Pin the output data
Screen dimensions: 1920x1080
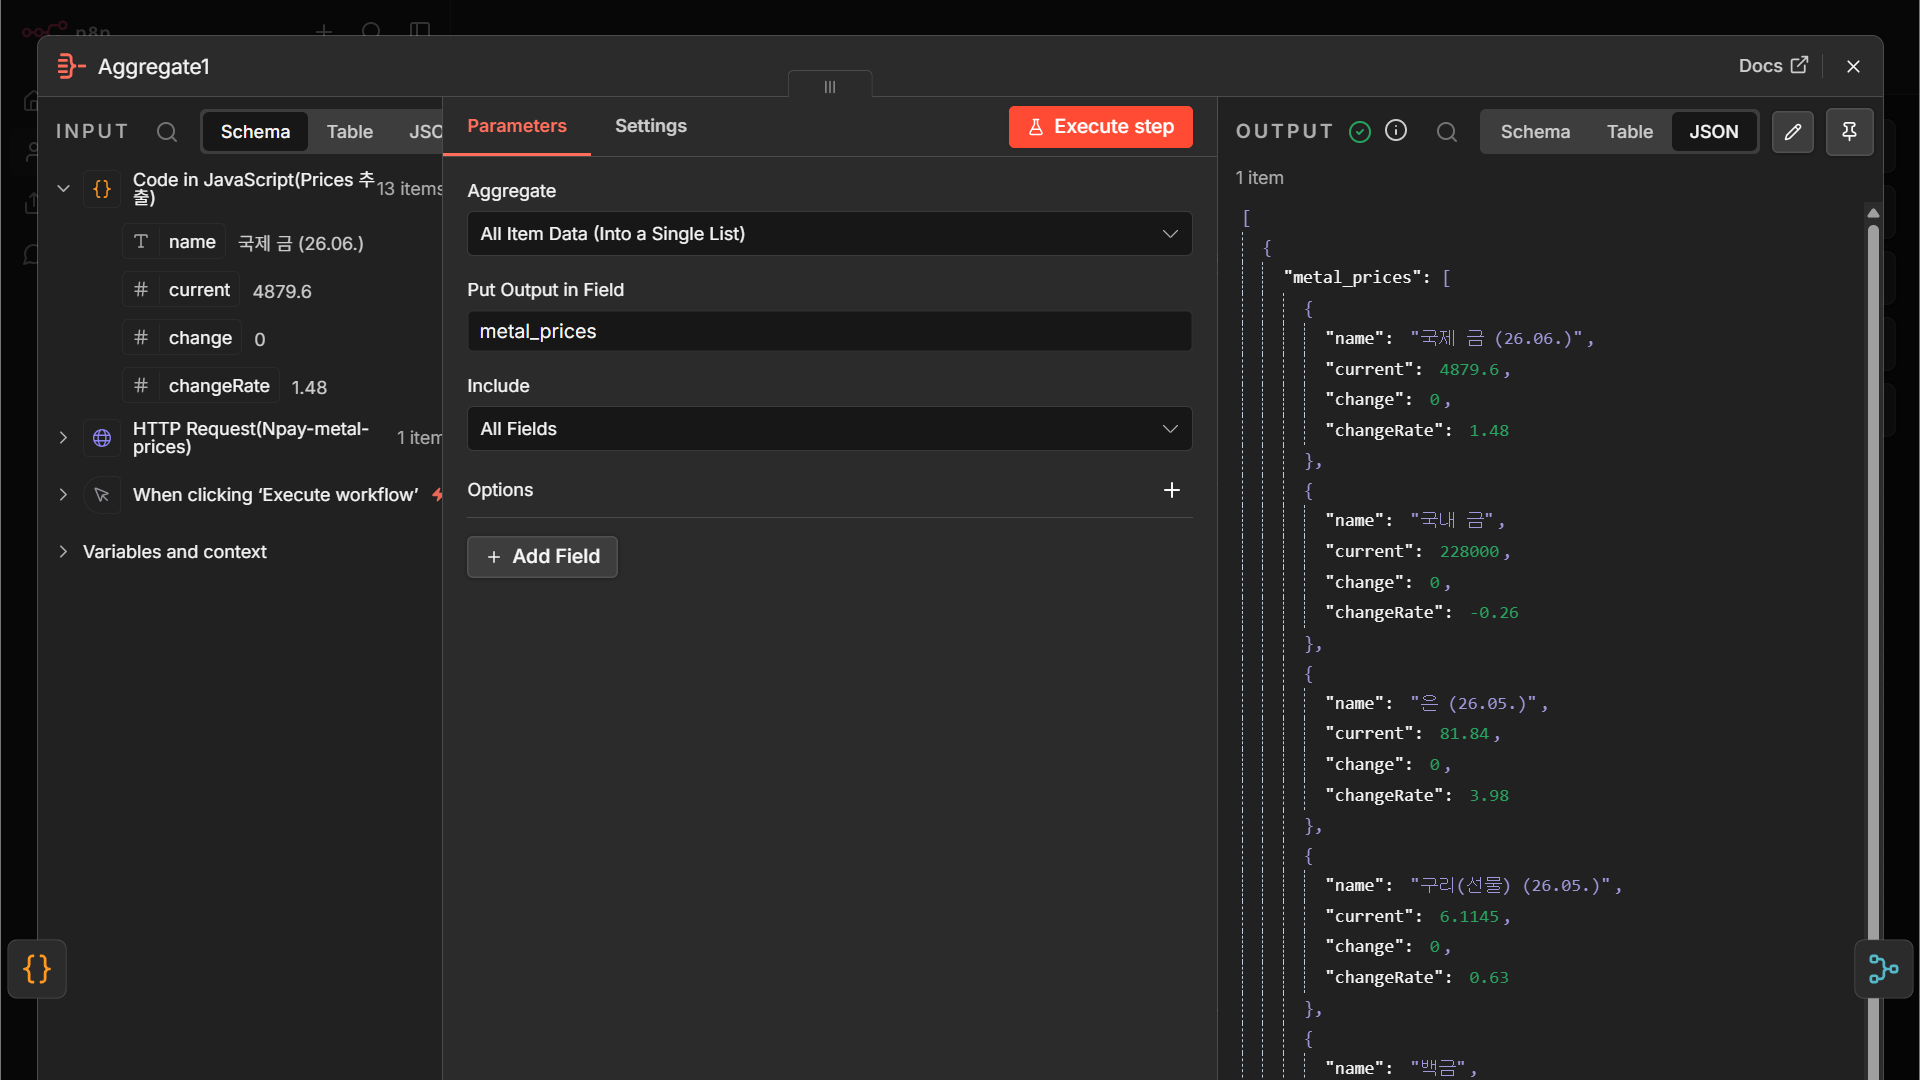[x=1850, y=132]
